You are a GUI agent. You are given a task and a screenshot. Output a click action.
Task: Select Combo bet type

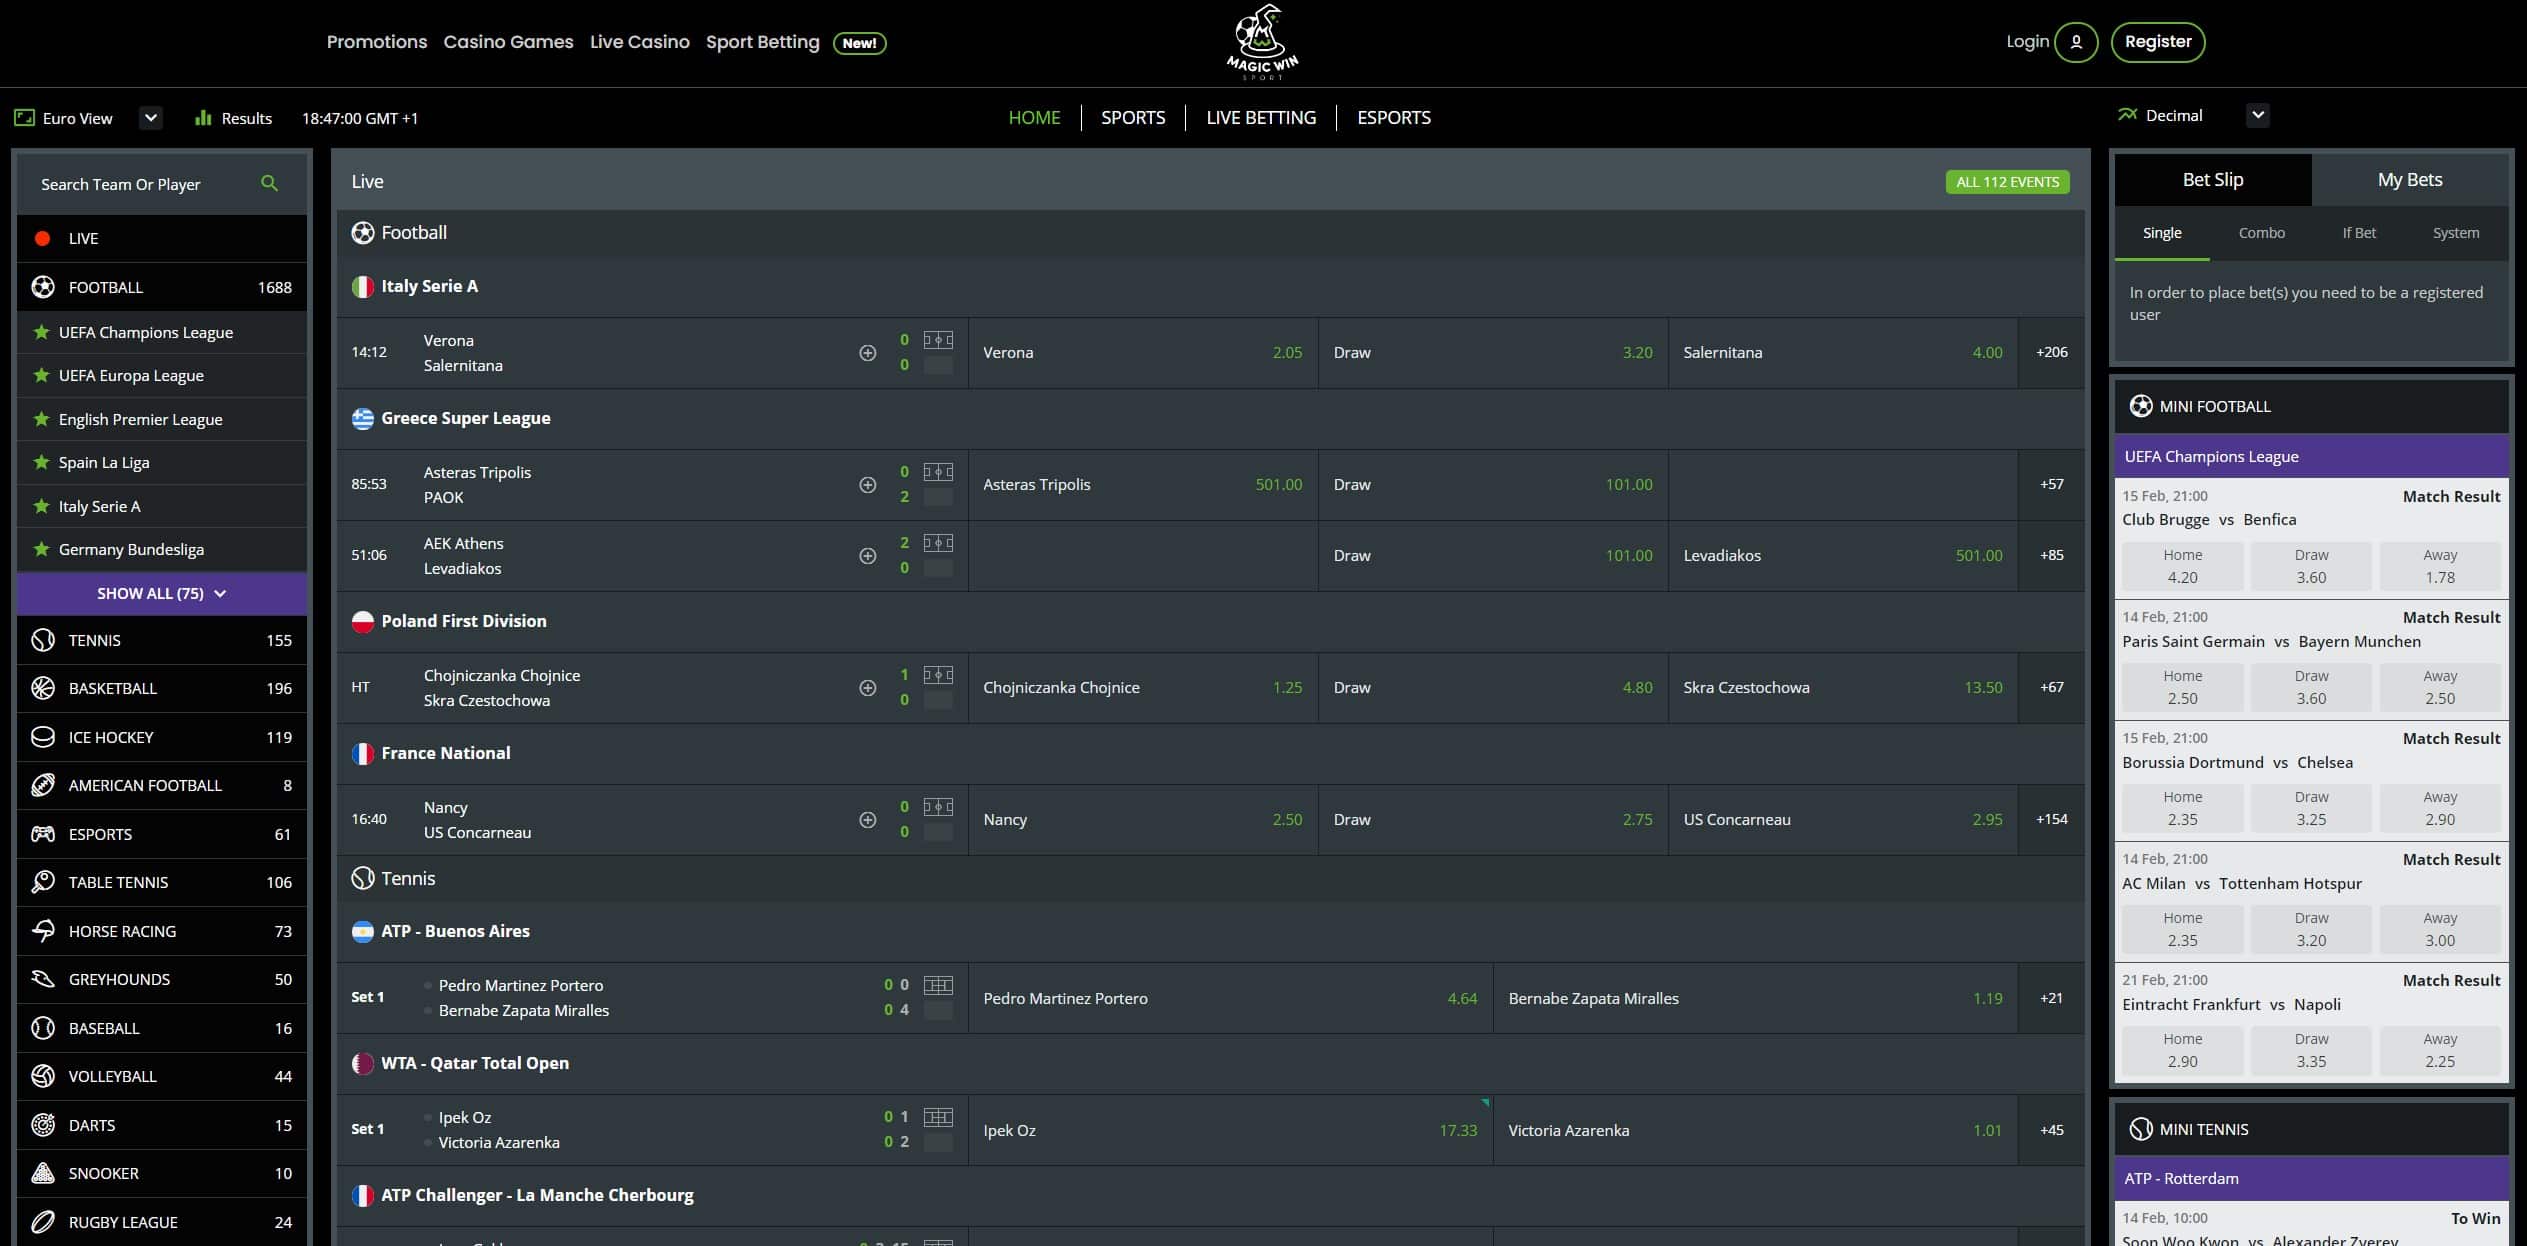click(2261, 233)
